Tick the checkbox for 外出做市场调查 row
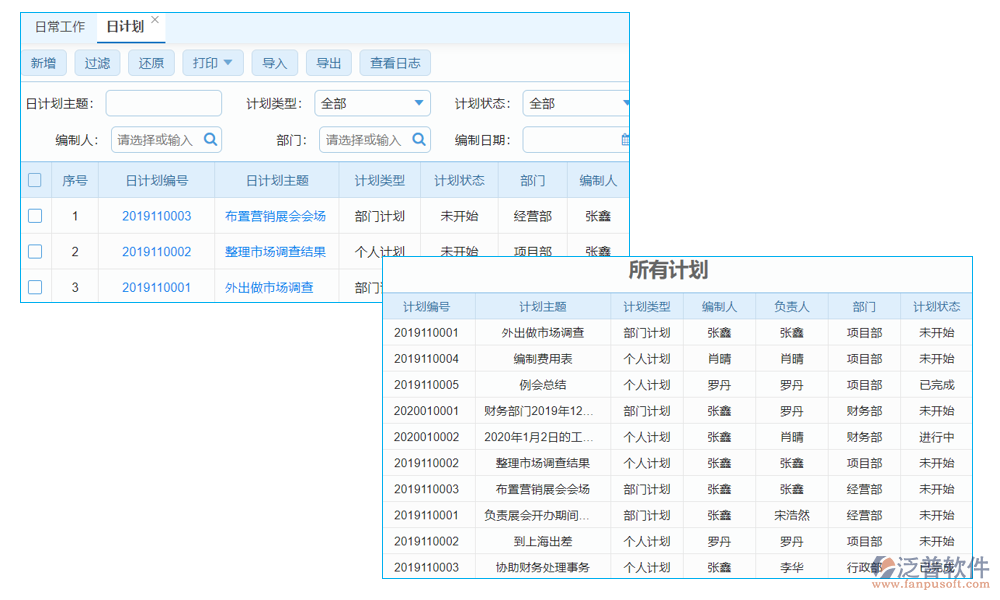 35,287
